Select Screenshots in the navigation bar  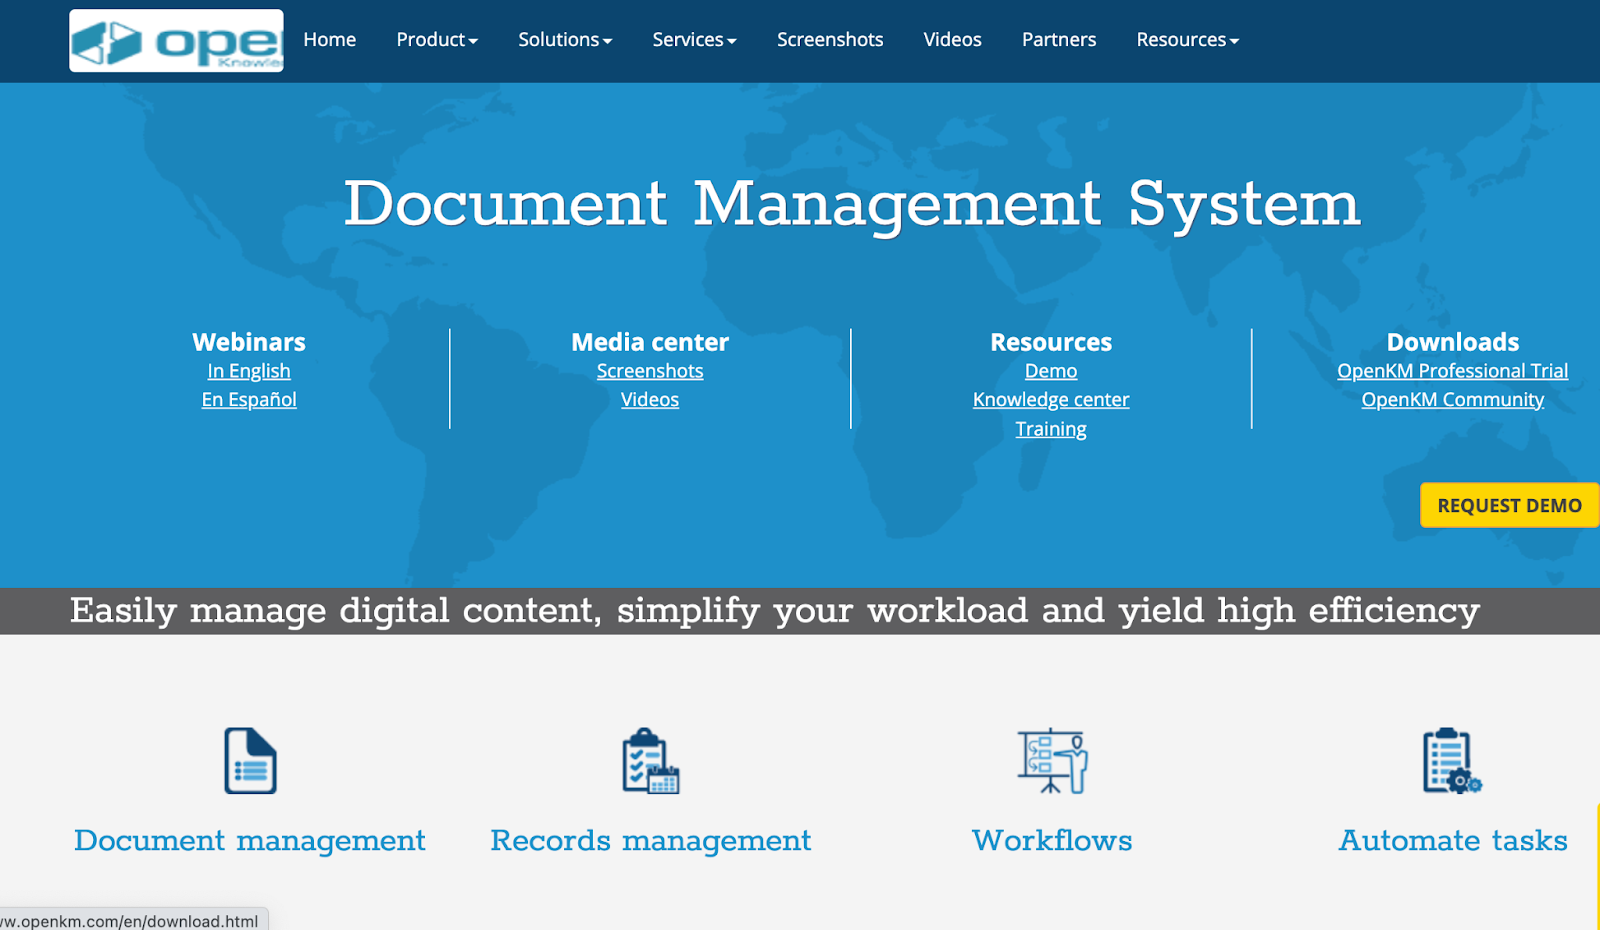[830, 40]
